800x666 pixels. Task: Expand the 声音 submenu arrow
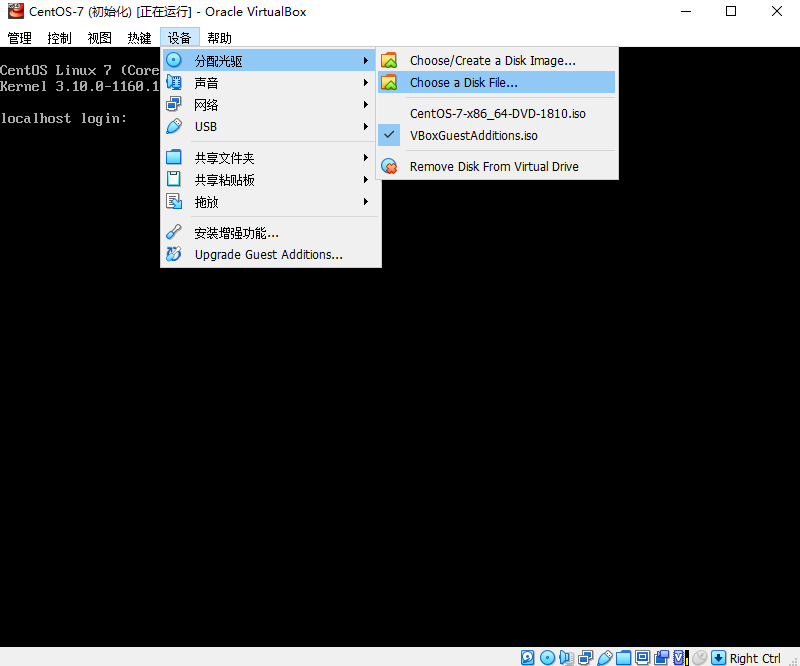pyautogui.click(x=366, y=82)
